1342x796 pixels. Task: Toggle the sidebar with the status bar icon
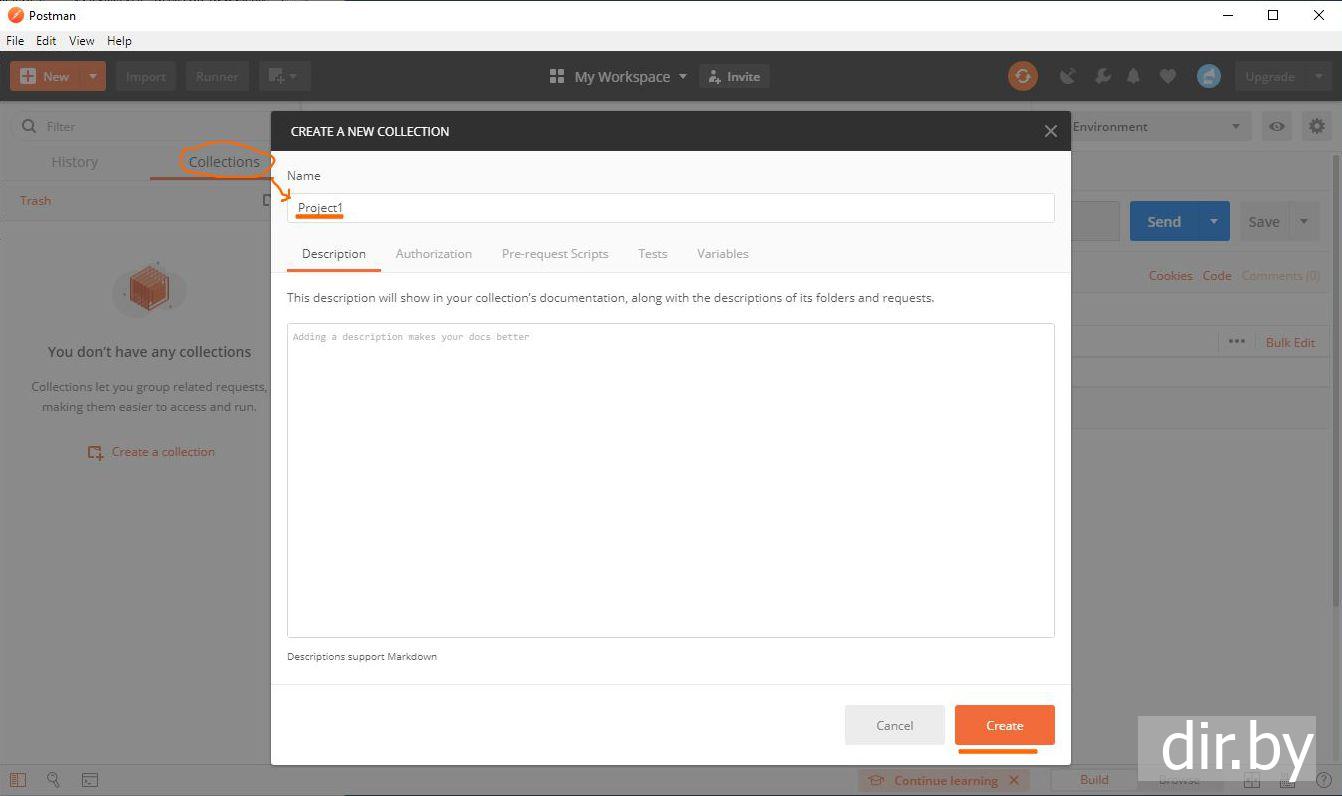tap(18, 780)
